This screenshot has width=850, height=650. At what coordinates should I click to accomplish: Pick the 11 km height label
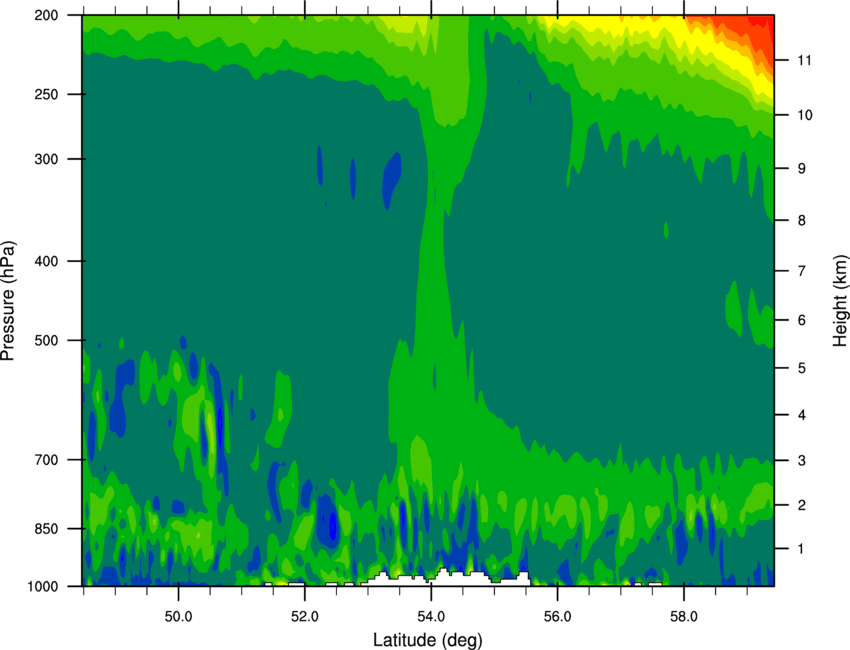[x=805, y=60]
